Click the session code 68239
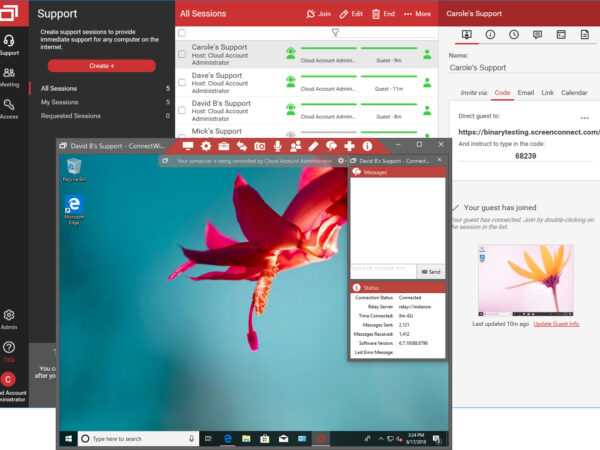The width and height of the screenshot is (600, 450). (525, 156)
